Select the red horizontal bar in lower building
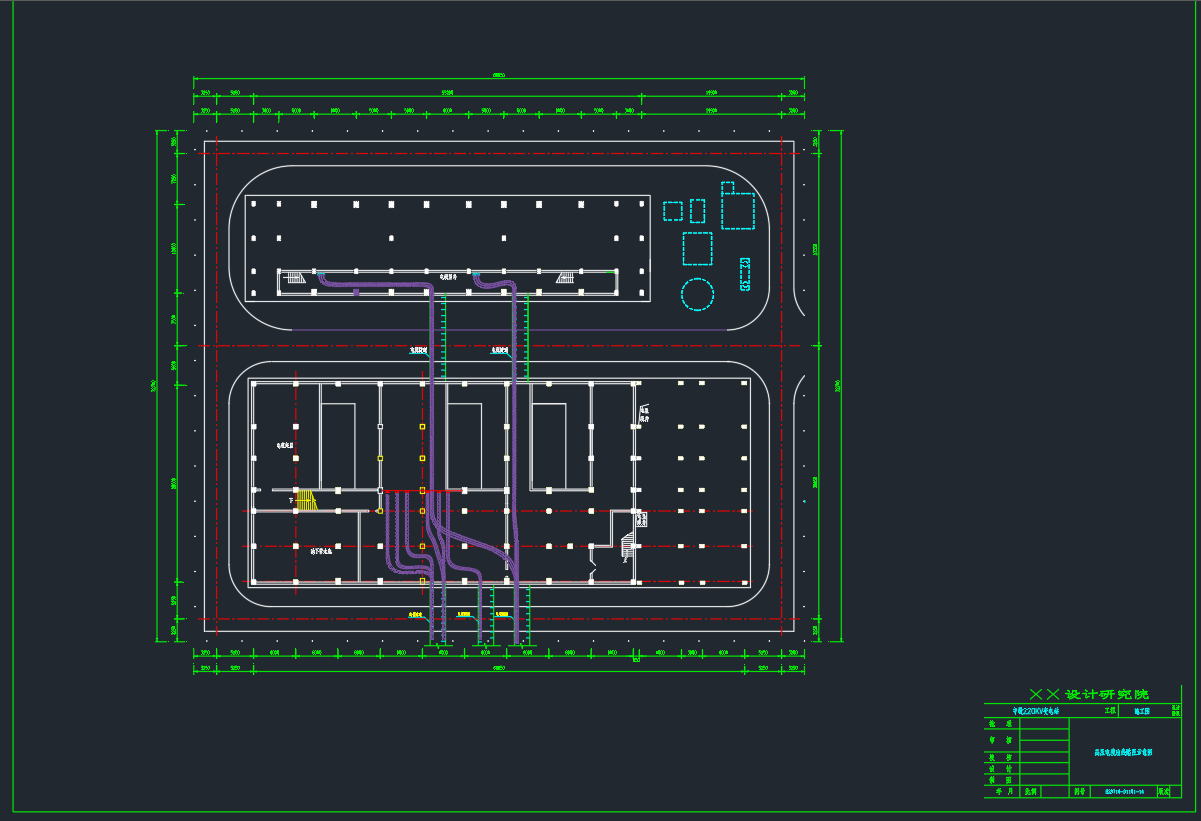Screen dimensions: 1201x821 422,490
